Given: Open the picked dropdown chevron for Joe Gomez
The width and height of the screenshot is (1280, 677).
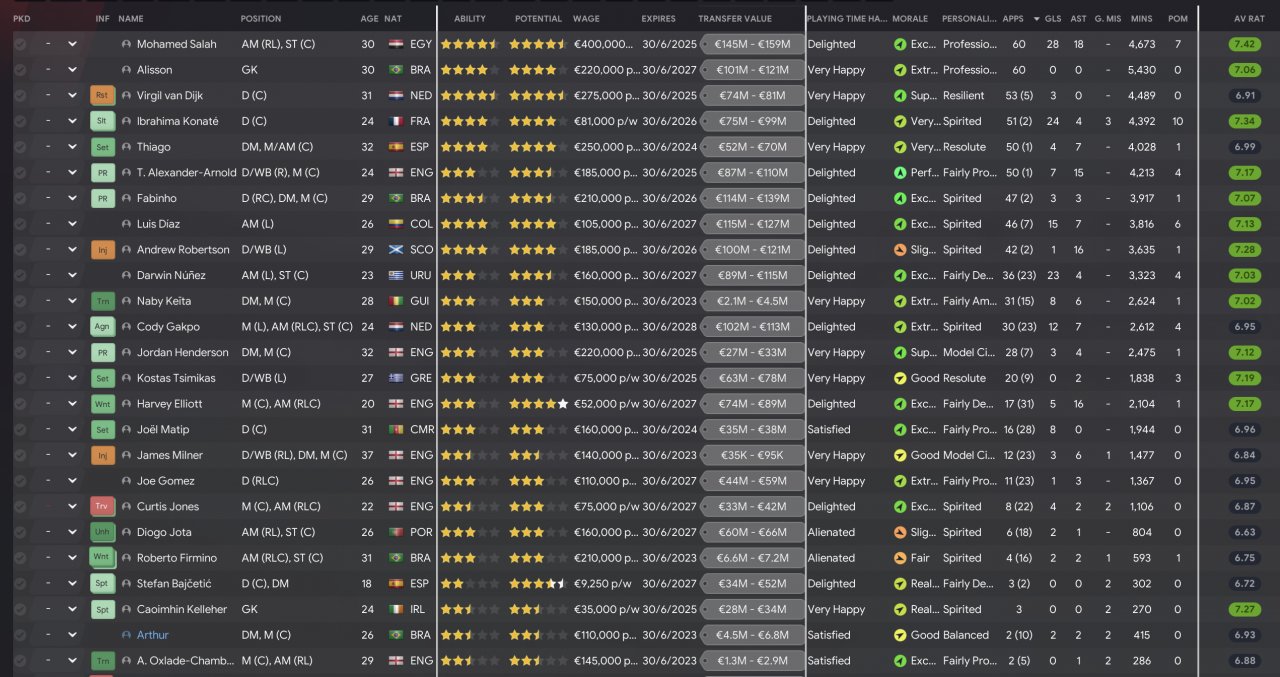Looking at the screenshot, I should tap(72, 481).
